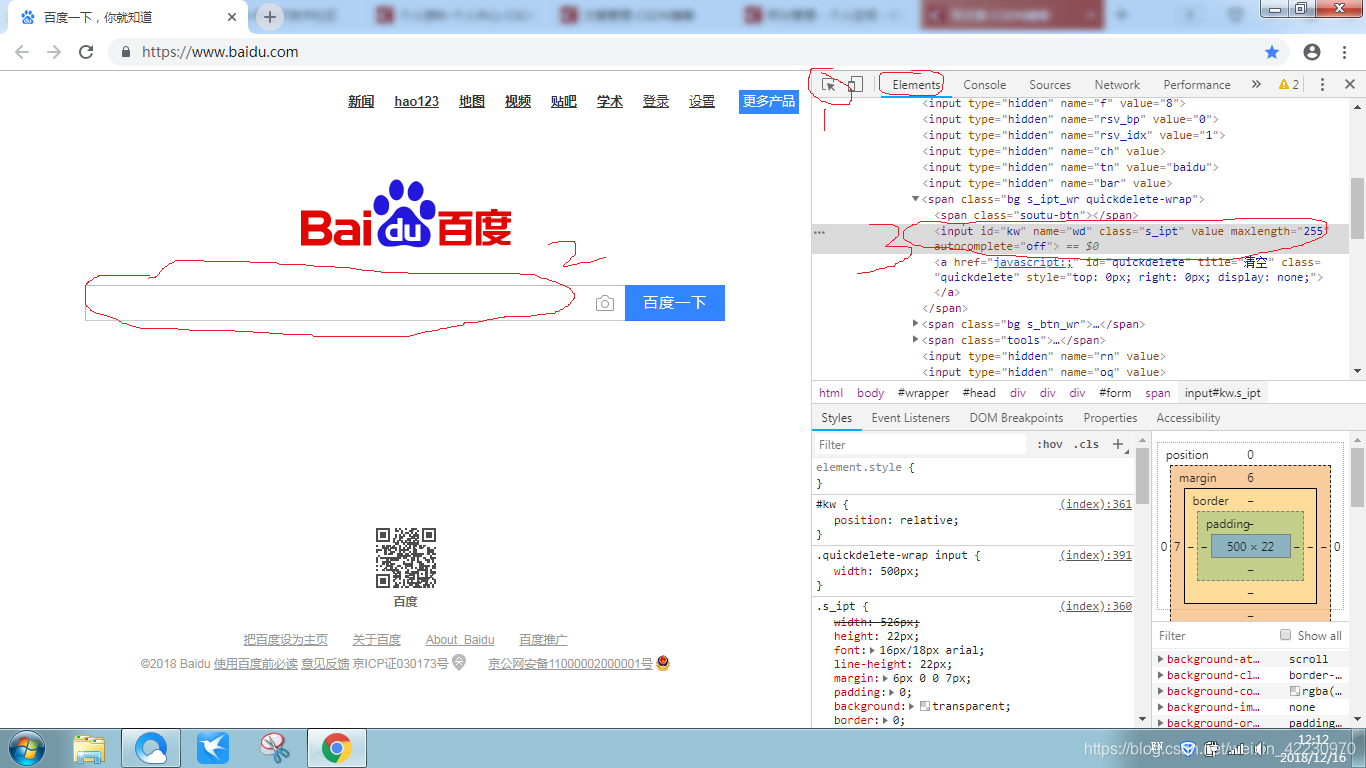Open the Windows Start button
Image resolution: width=1366 pixels, height=768 pixels.
pos(25,747)
